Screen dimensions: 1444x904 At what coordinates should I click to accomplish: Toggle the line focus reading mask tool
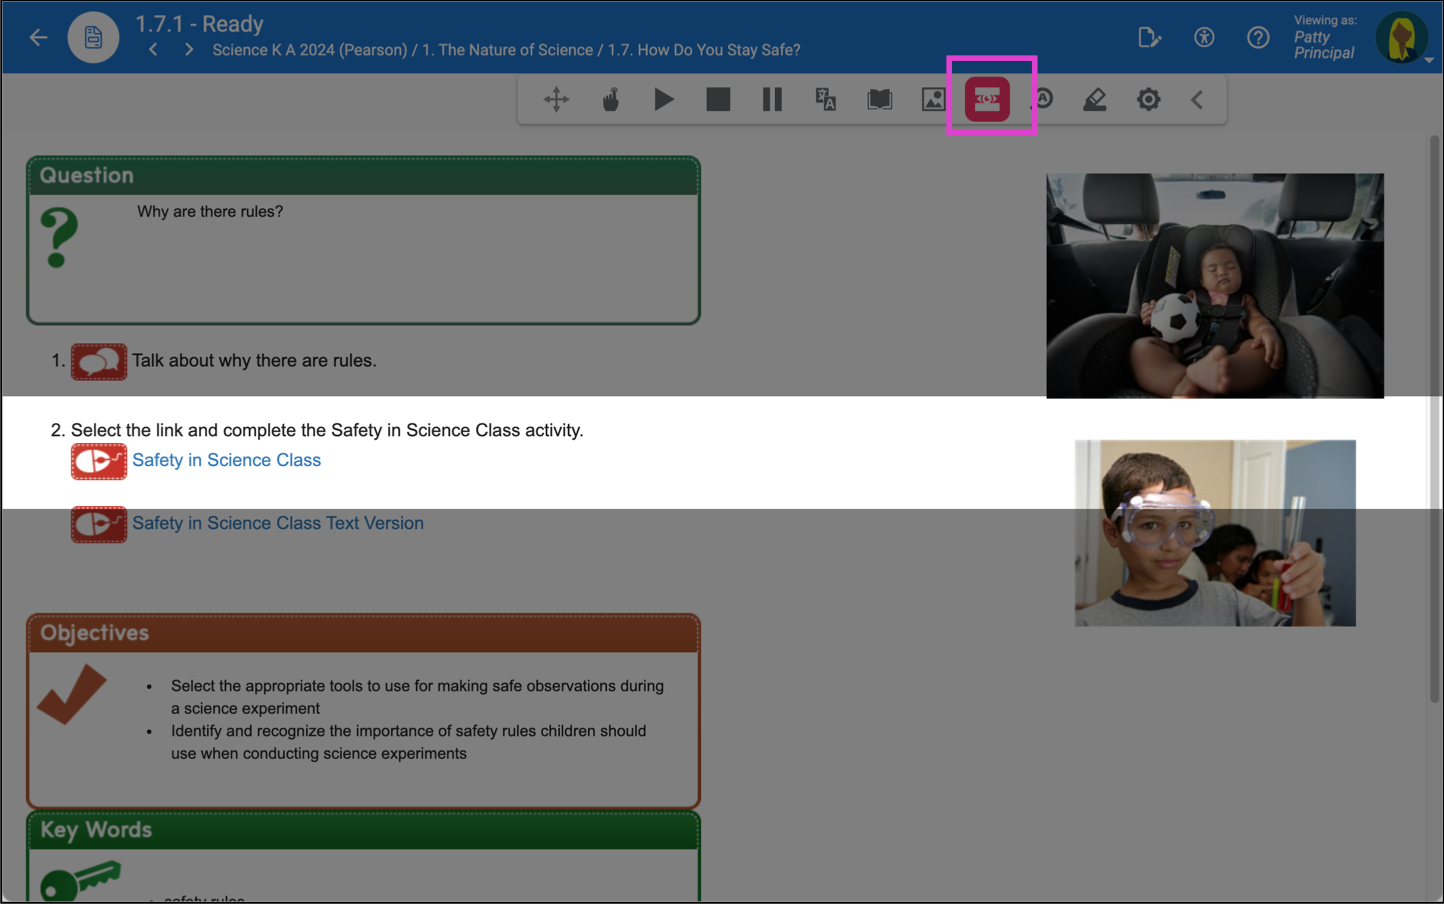point(987,99)
